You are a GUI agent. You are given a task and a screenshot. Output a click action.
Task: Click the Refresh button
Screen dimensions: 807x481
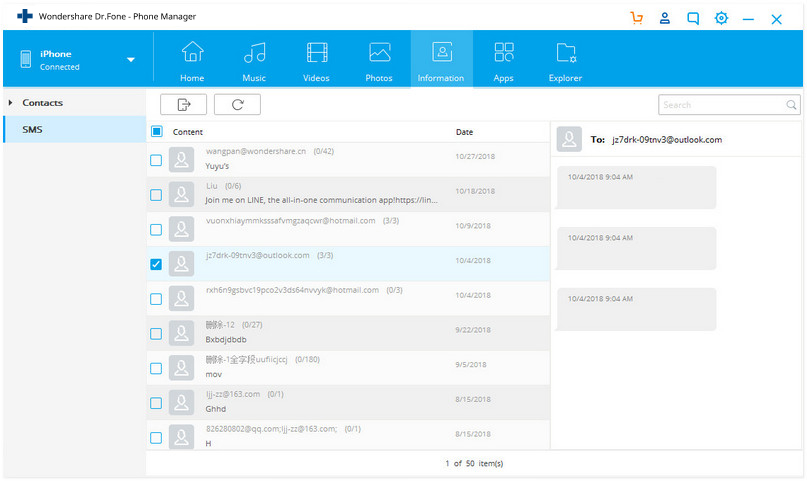click(x=237, y=105)
